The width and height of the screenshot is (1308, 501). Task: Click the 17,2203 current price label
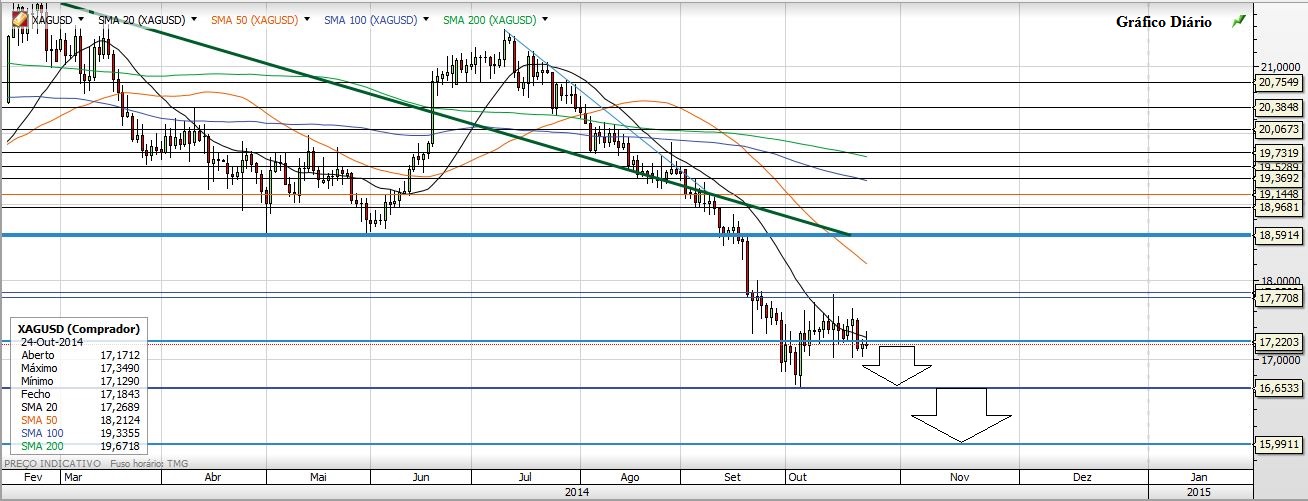(x=1278, y=342)
